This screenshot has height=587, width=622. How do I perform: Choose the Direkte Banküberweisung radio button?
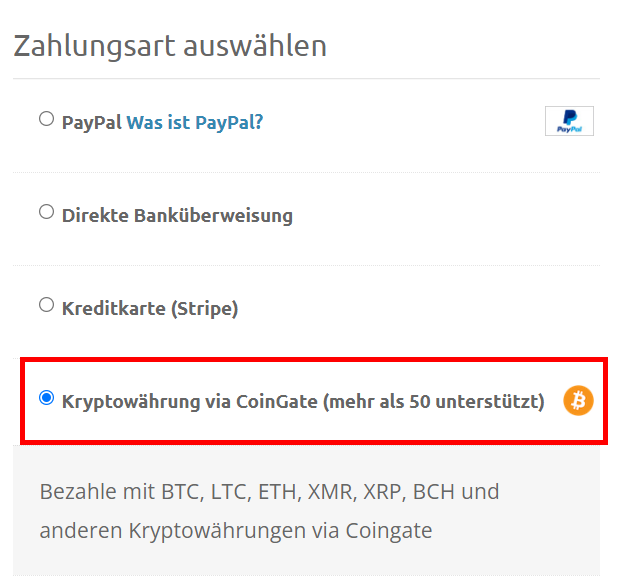coord(46,212)
